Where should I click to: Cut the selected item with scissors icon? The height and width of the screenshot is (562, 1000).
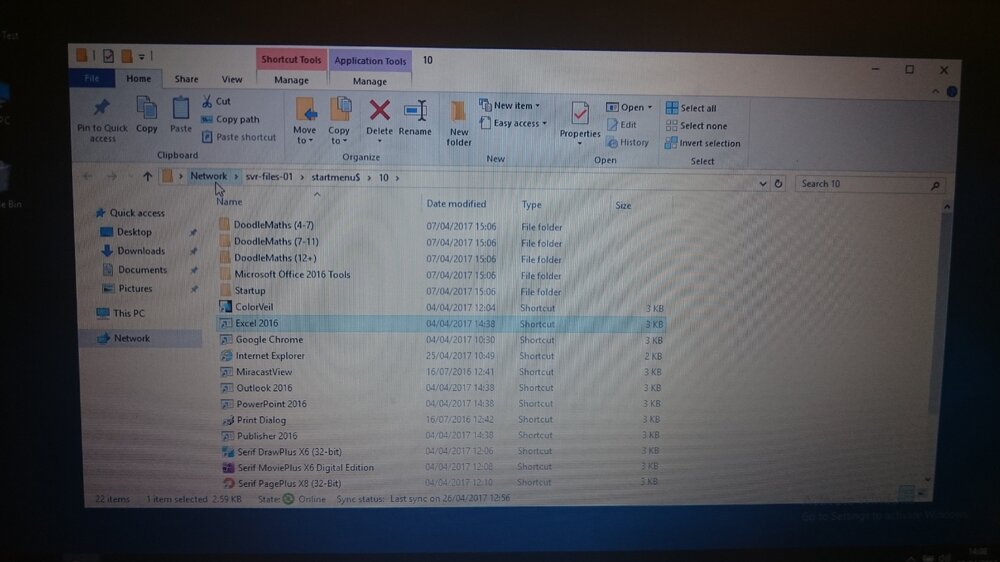coord(216,101)
